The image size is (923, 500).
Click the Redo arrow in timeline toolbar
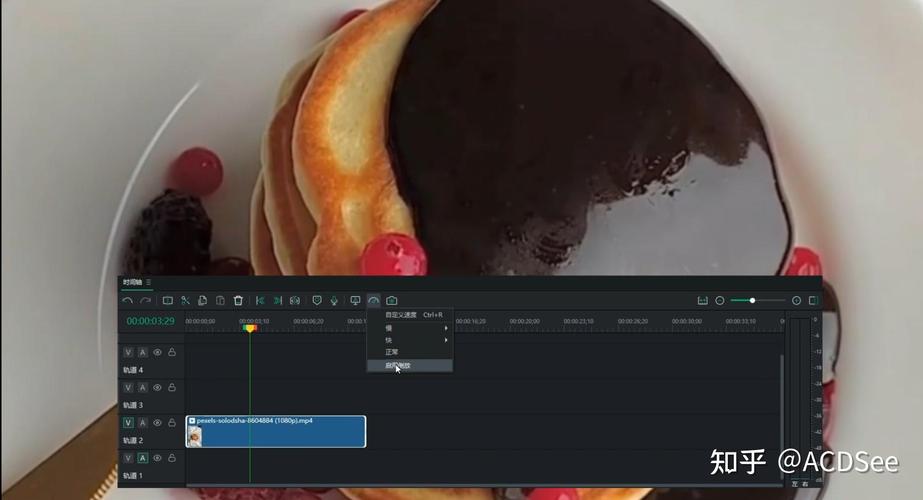pyautogui.click(x=145, y=300)
